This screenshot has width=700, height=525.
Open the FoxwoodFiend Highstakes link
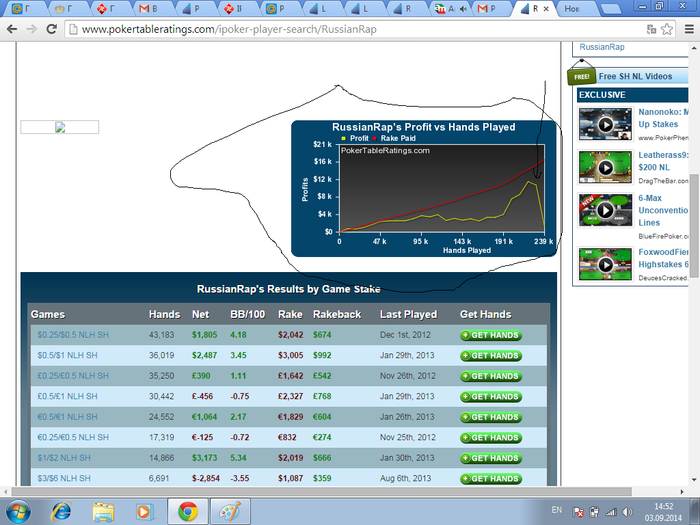coord(663,258)
